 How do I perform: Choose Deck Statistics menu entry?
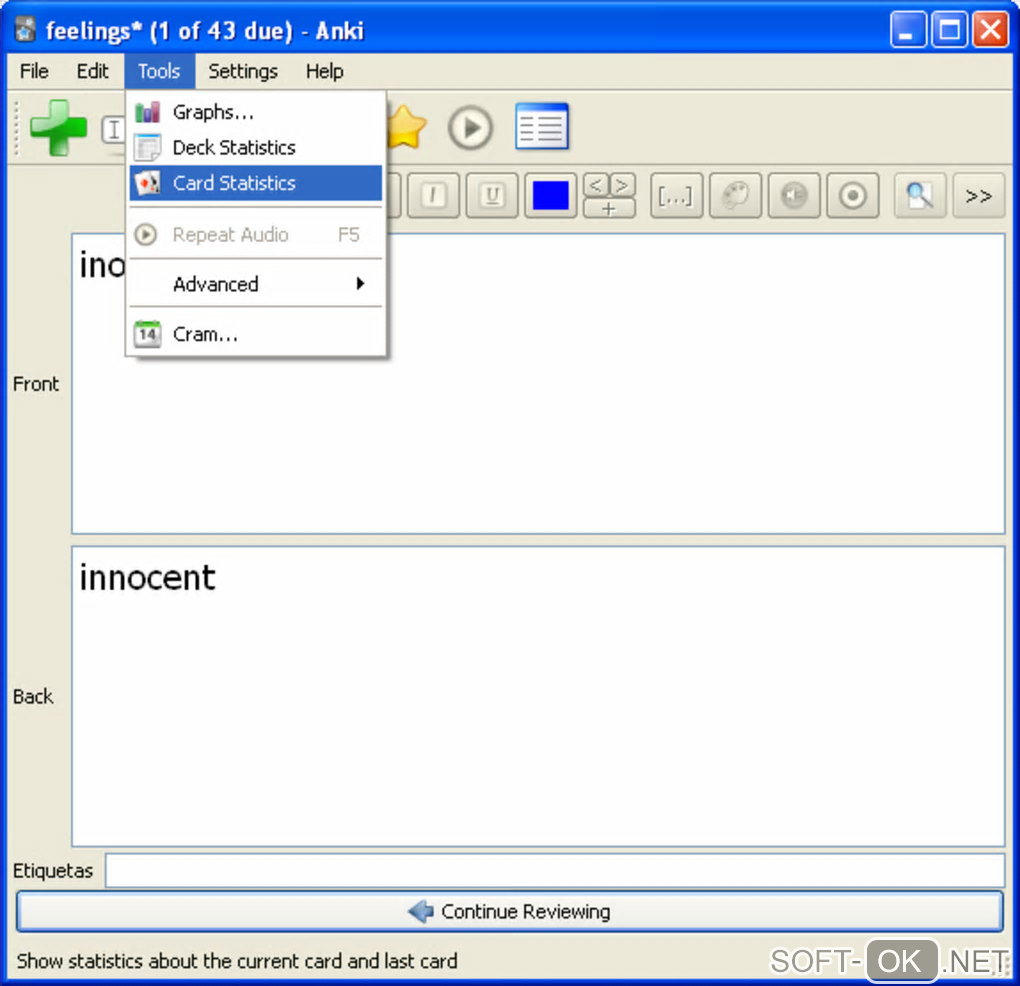(x=256, y=148)
